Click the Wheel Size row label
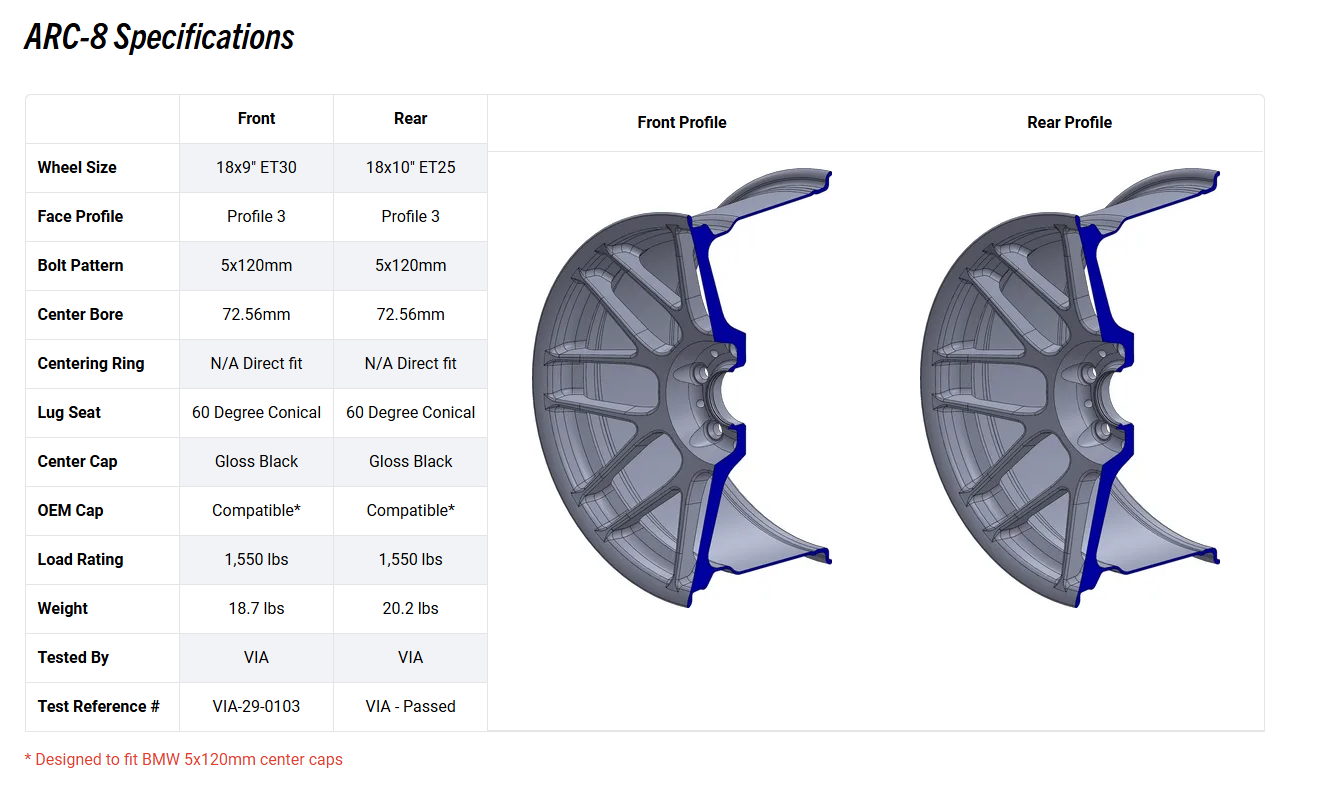The height and width of the screenshot is (790, 1341). (x=77, y=167)
